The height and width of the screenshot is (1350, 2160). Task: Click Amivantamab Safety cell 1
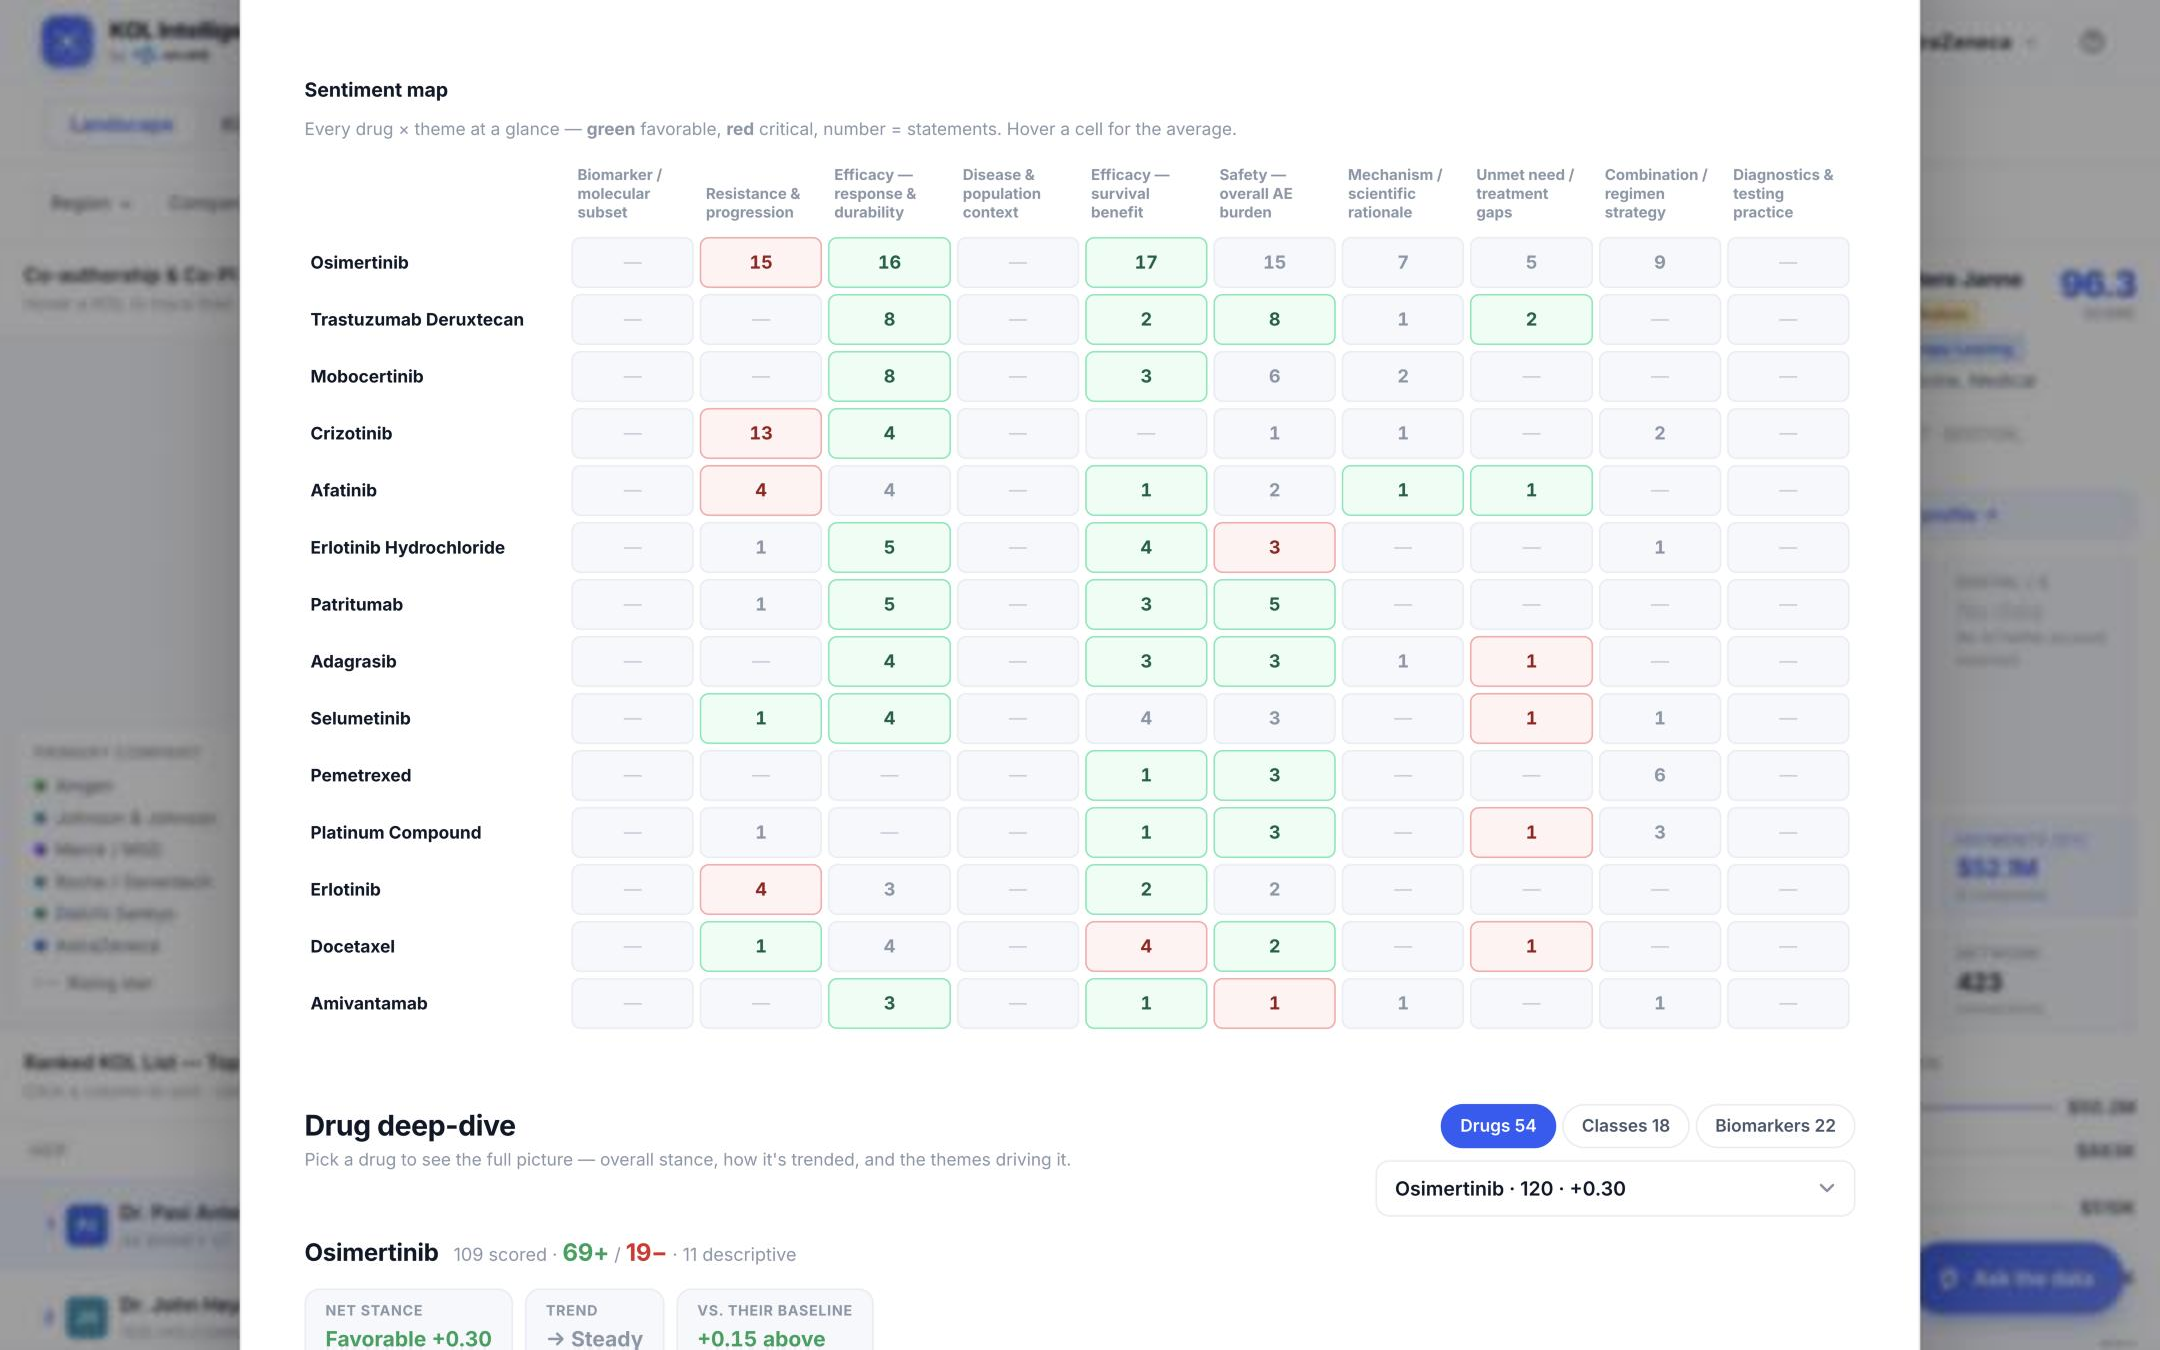tap(1274, 1003)
